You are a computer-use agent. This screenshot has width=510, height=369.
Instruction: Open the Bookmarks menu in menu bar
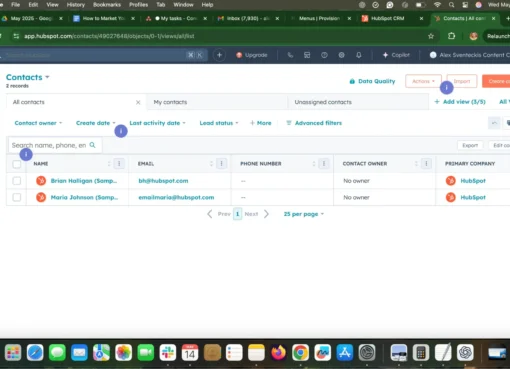pos(107,5)
